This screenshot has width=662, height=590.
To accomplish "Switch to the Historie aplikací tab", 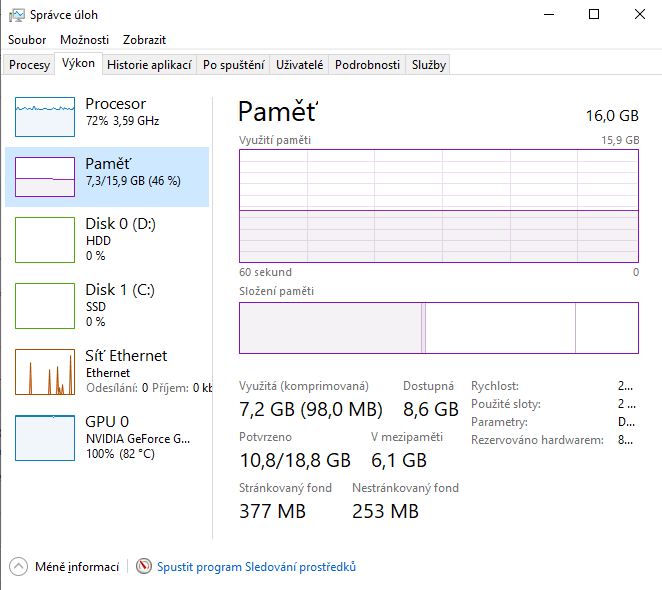I will 149,65.
